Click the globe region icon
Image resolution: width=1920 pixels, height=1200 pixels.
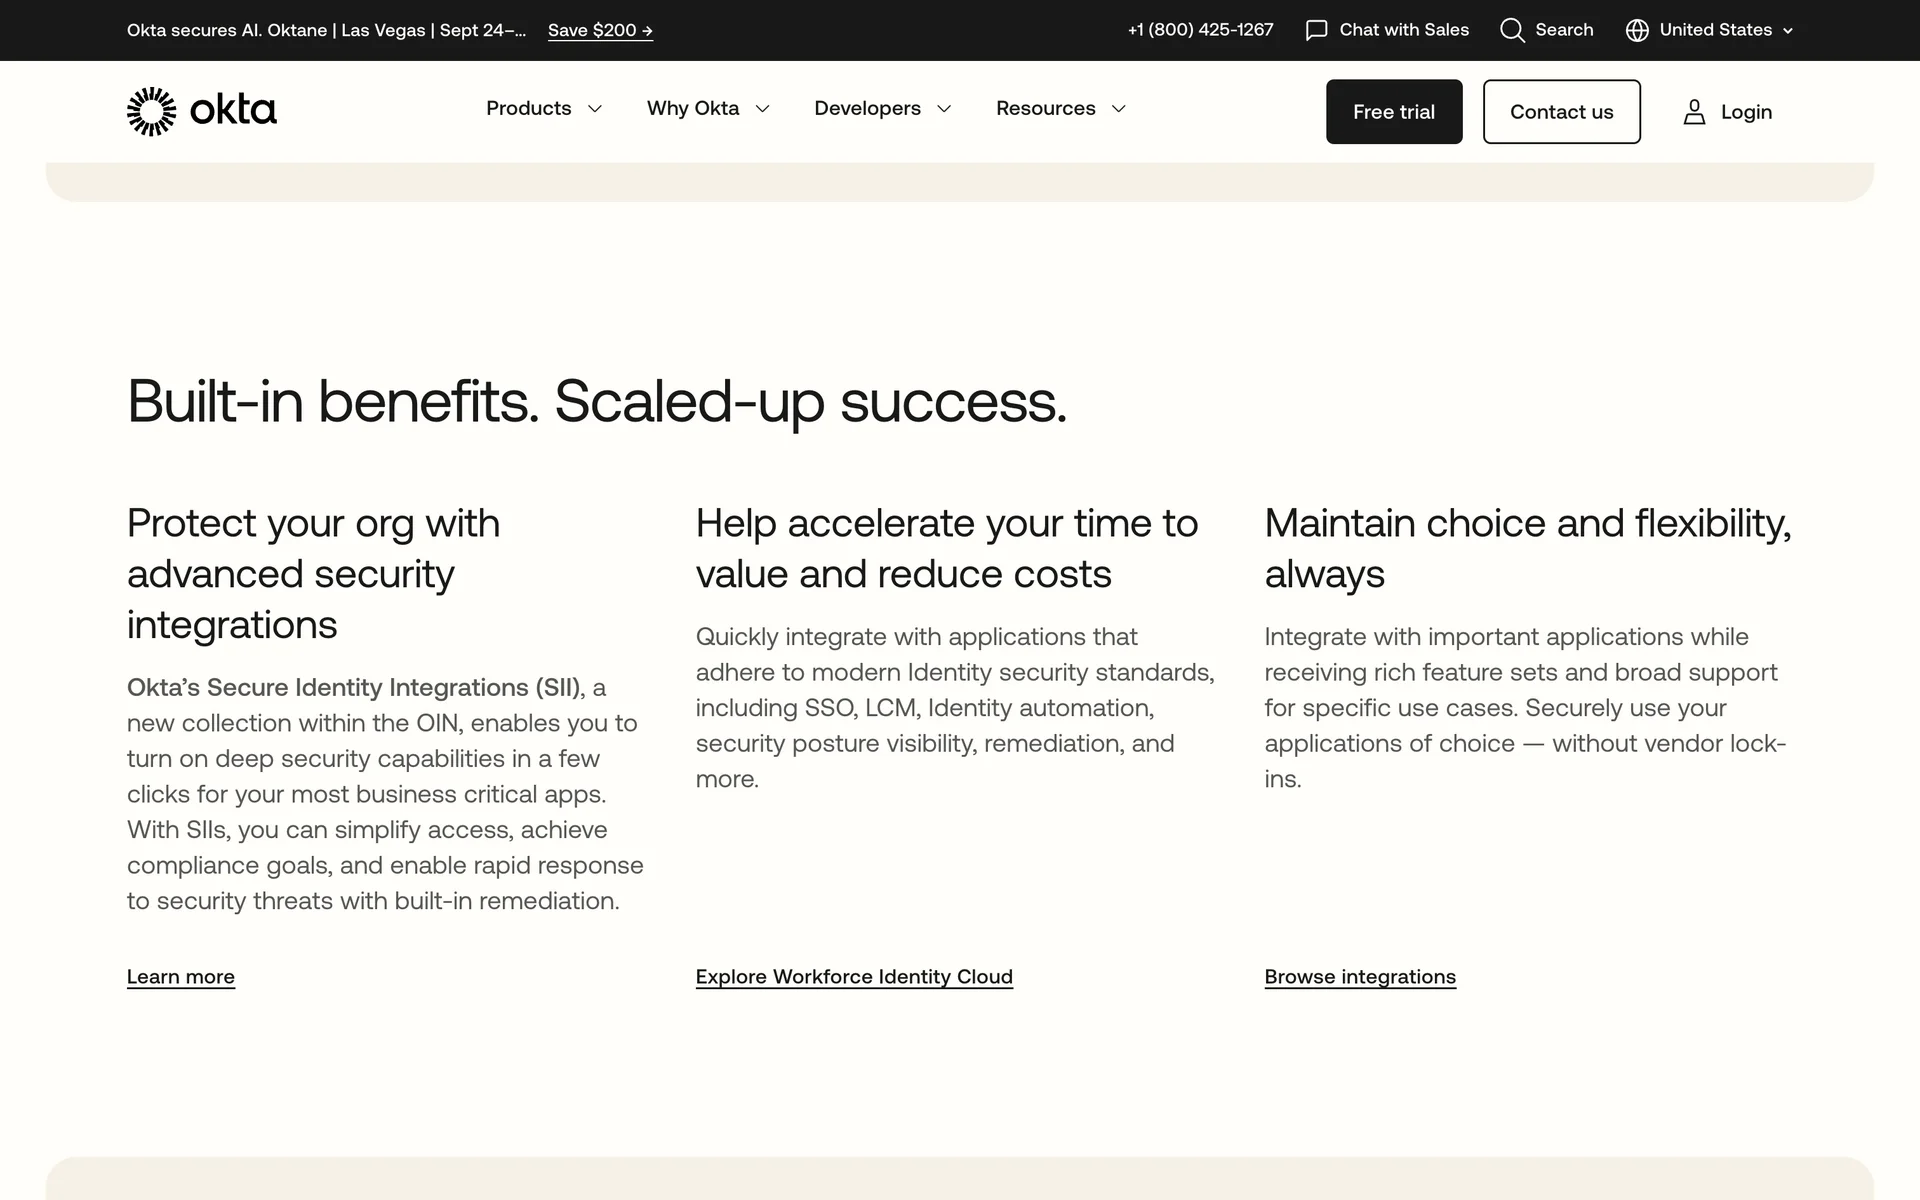click(1637, 30)
